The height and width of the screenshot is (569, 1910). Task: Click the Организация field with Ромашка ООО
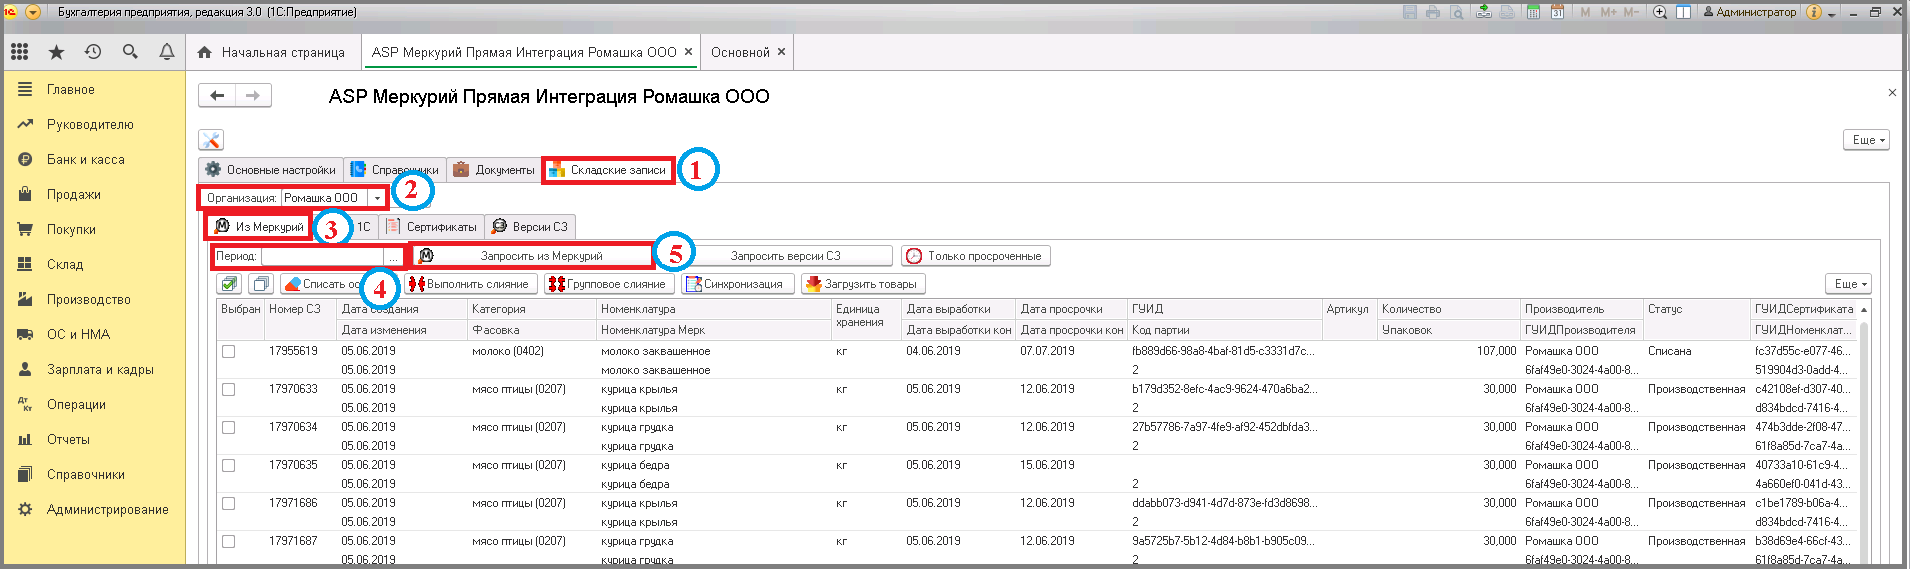[x=324, y=198]
